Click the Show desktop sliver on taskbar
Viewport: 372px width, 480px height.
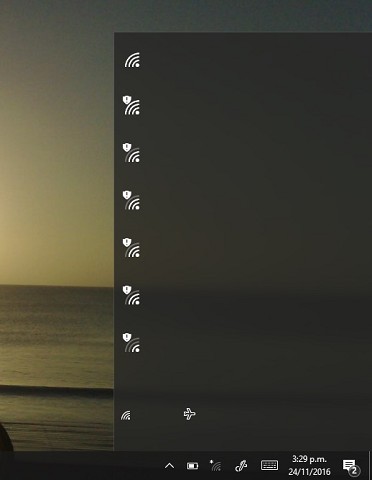click(370, 466)
